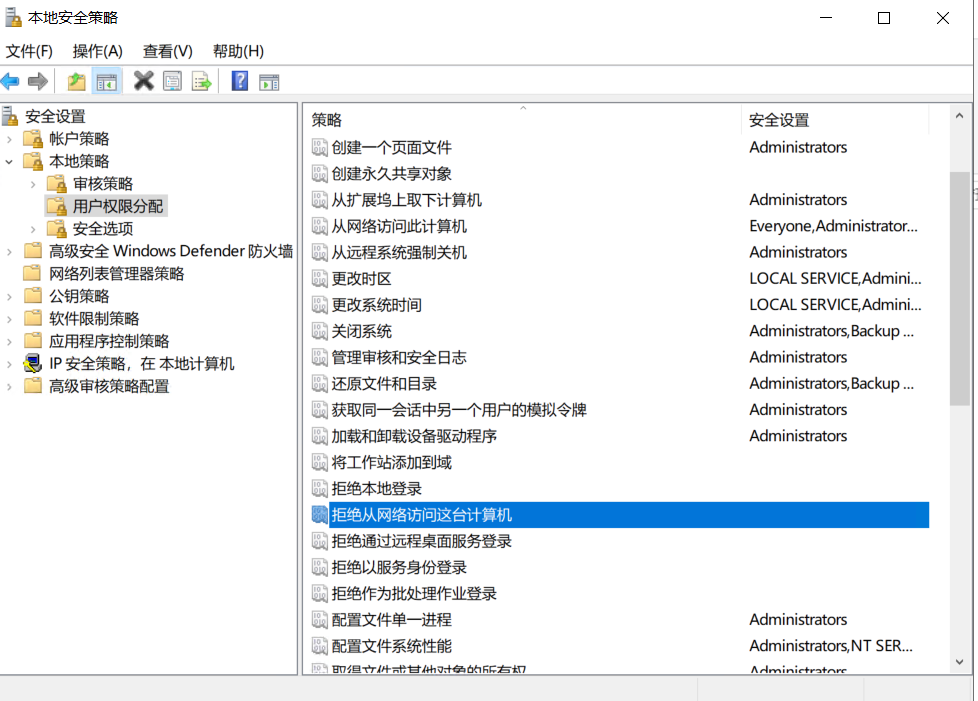Open the 操作(A) menu
The height and width of the screenshot is (701, 978).
coord(97,51)
